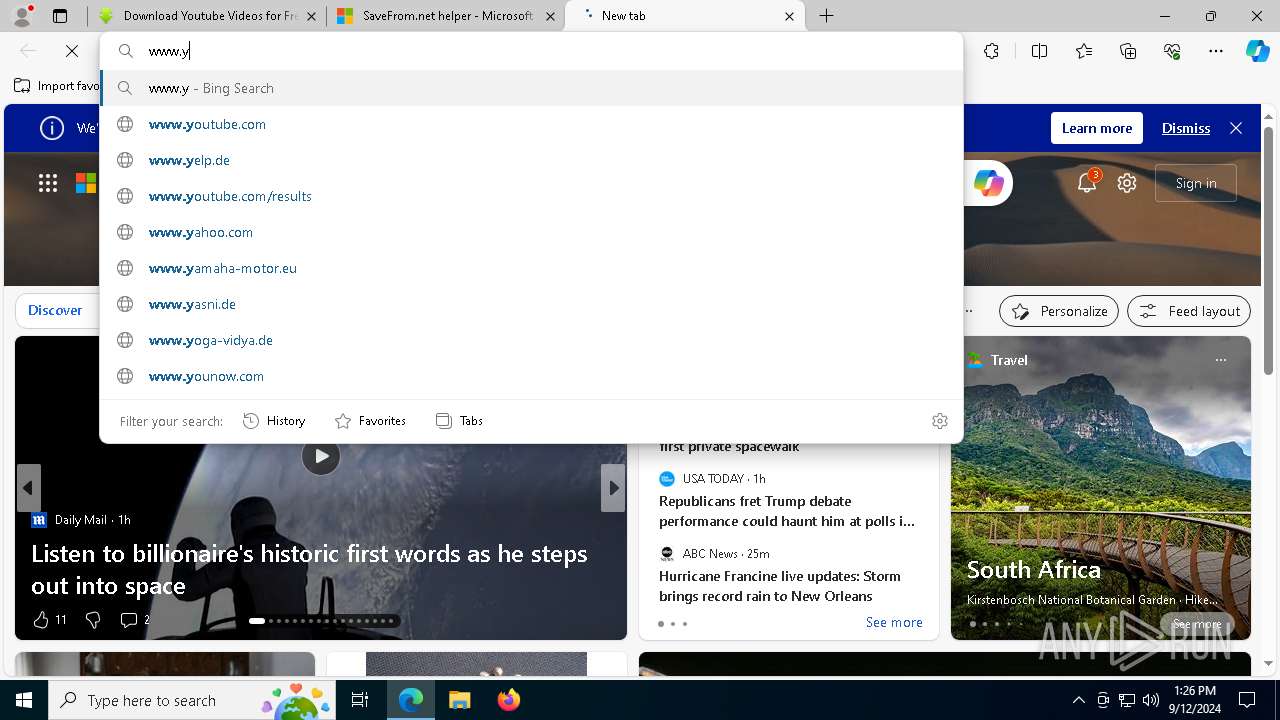
Task: Open File Explorer from taskbar
Action: [459, 700]
